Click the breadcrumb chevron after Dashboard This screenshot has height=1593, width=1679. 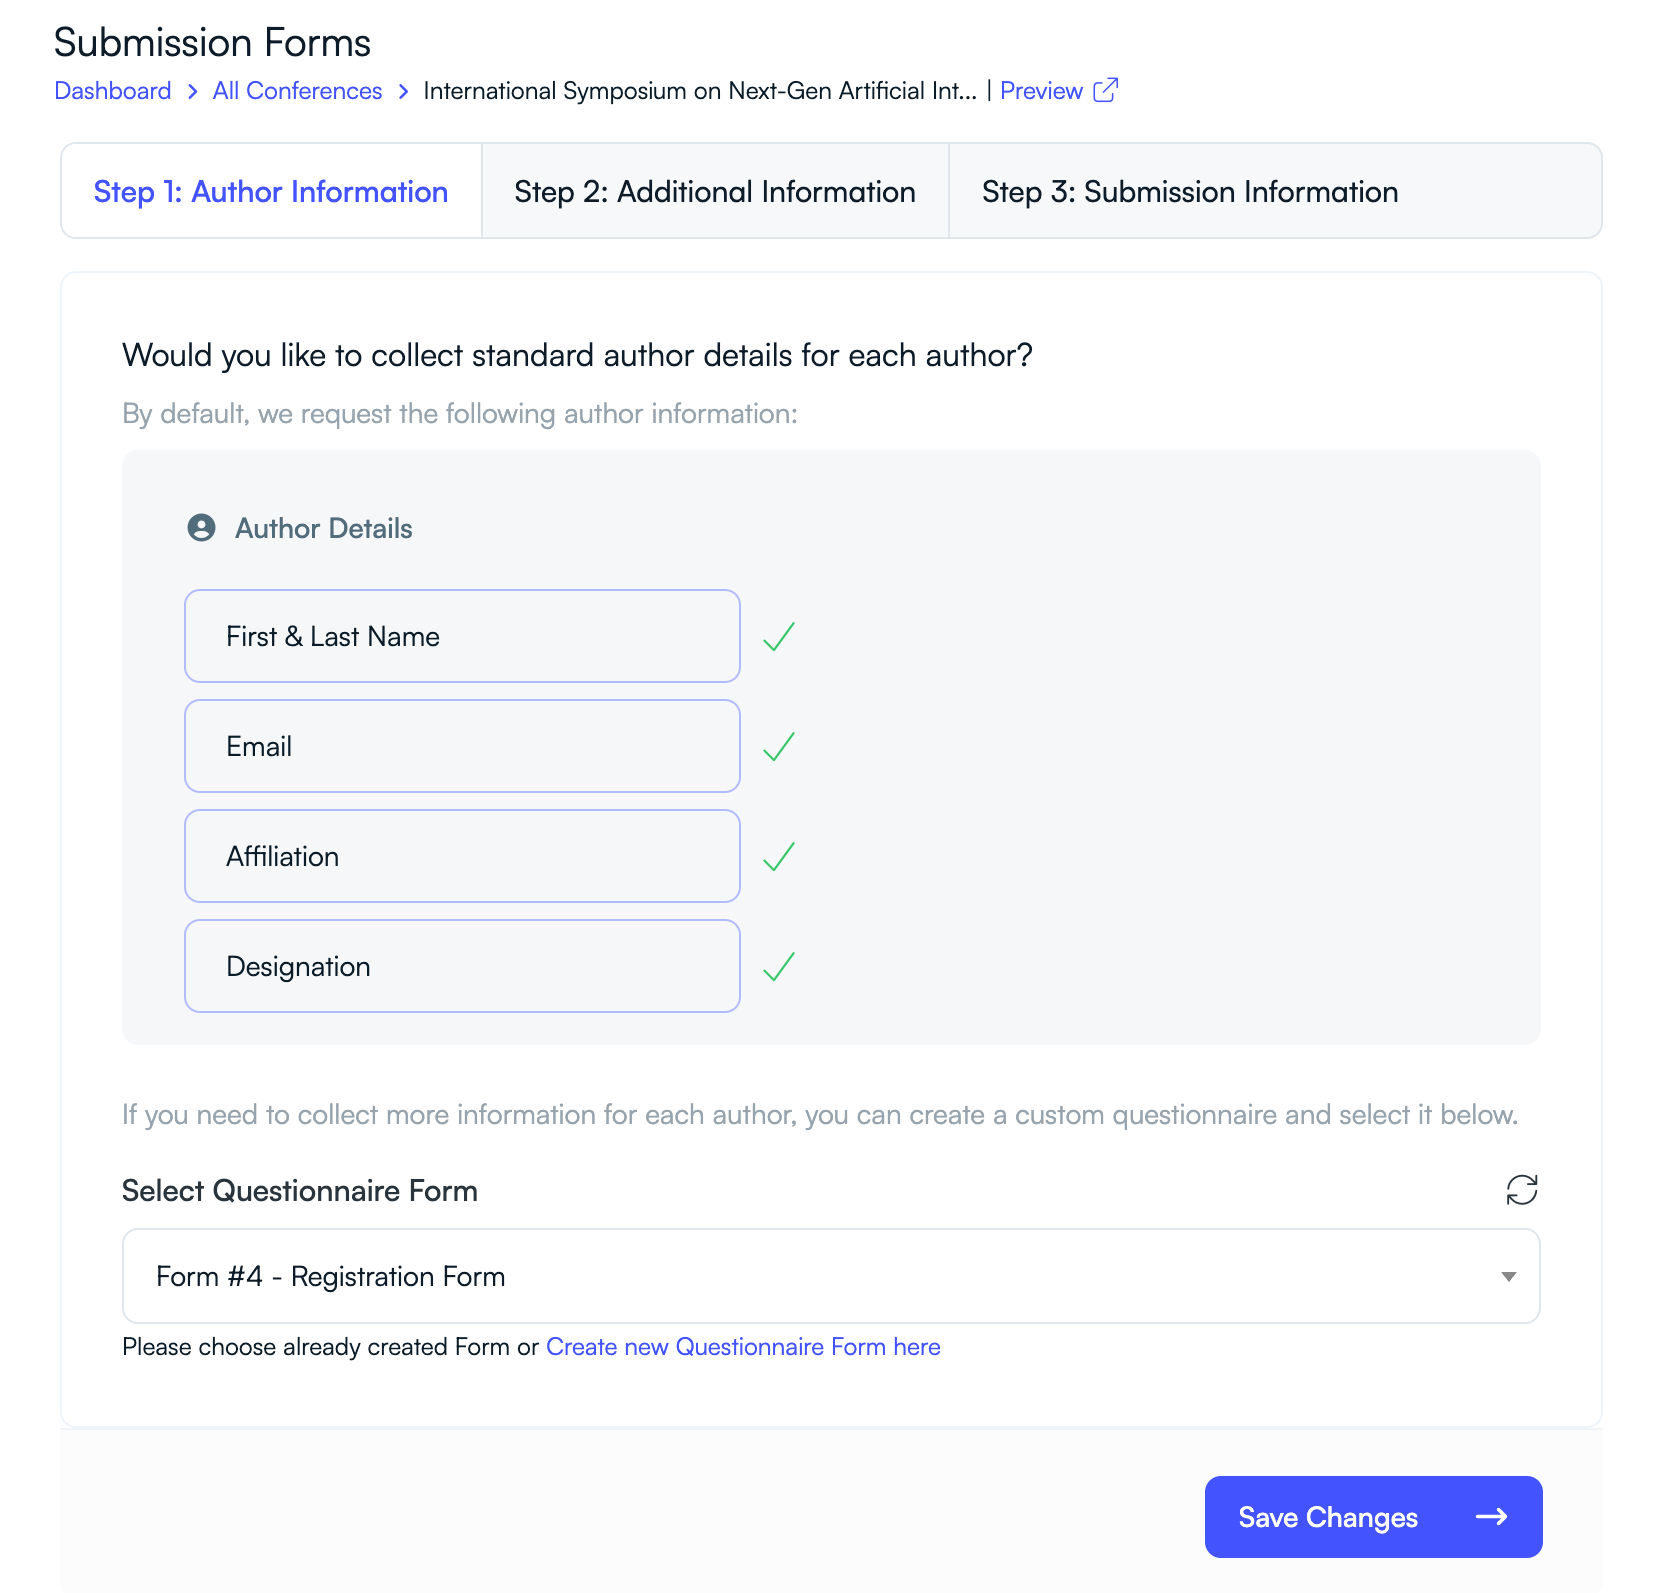pyautogui.click(x=191, y=90)
